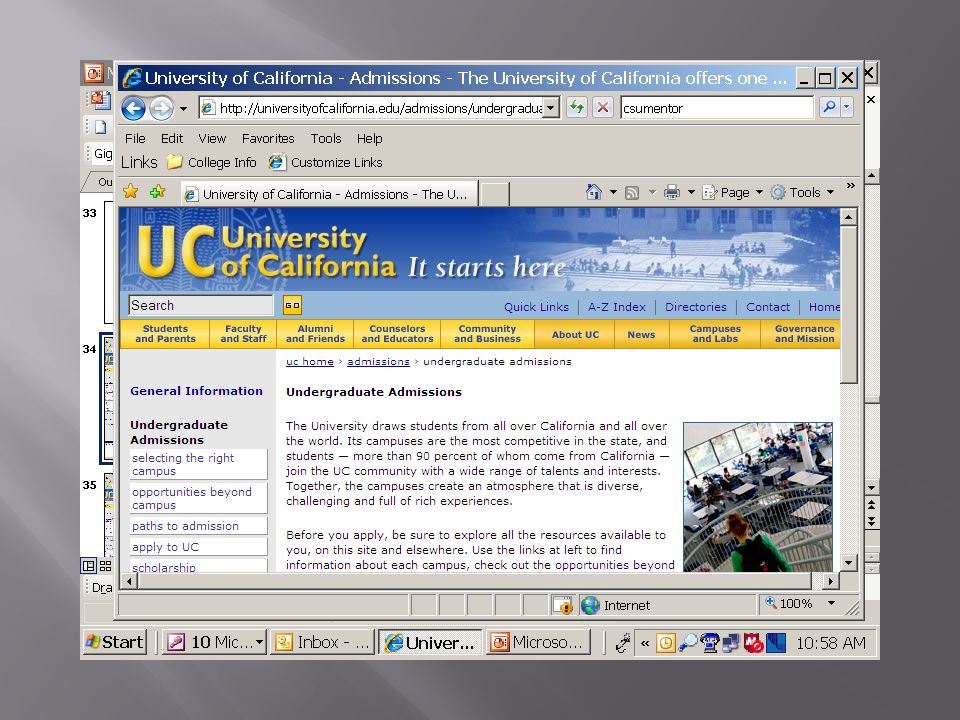Select Faculty and Staff nav tab
960x720 pixels.
click(x=243, y=334)
